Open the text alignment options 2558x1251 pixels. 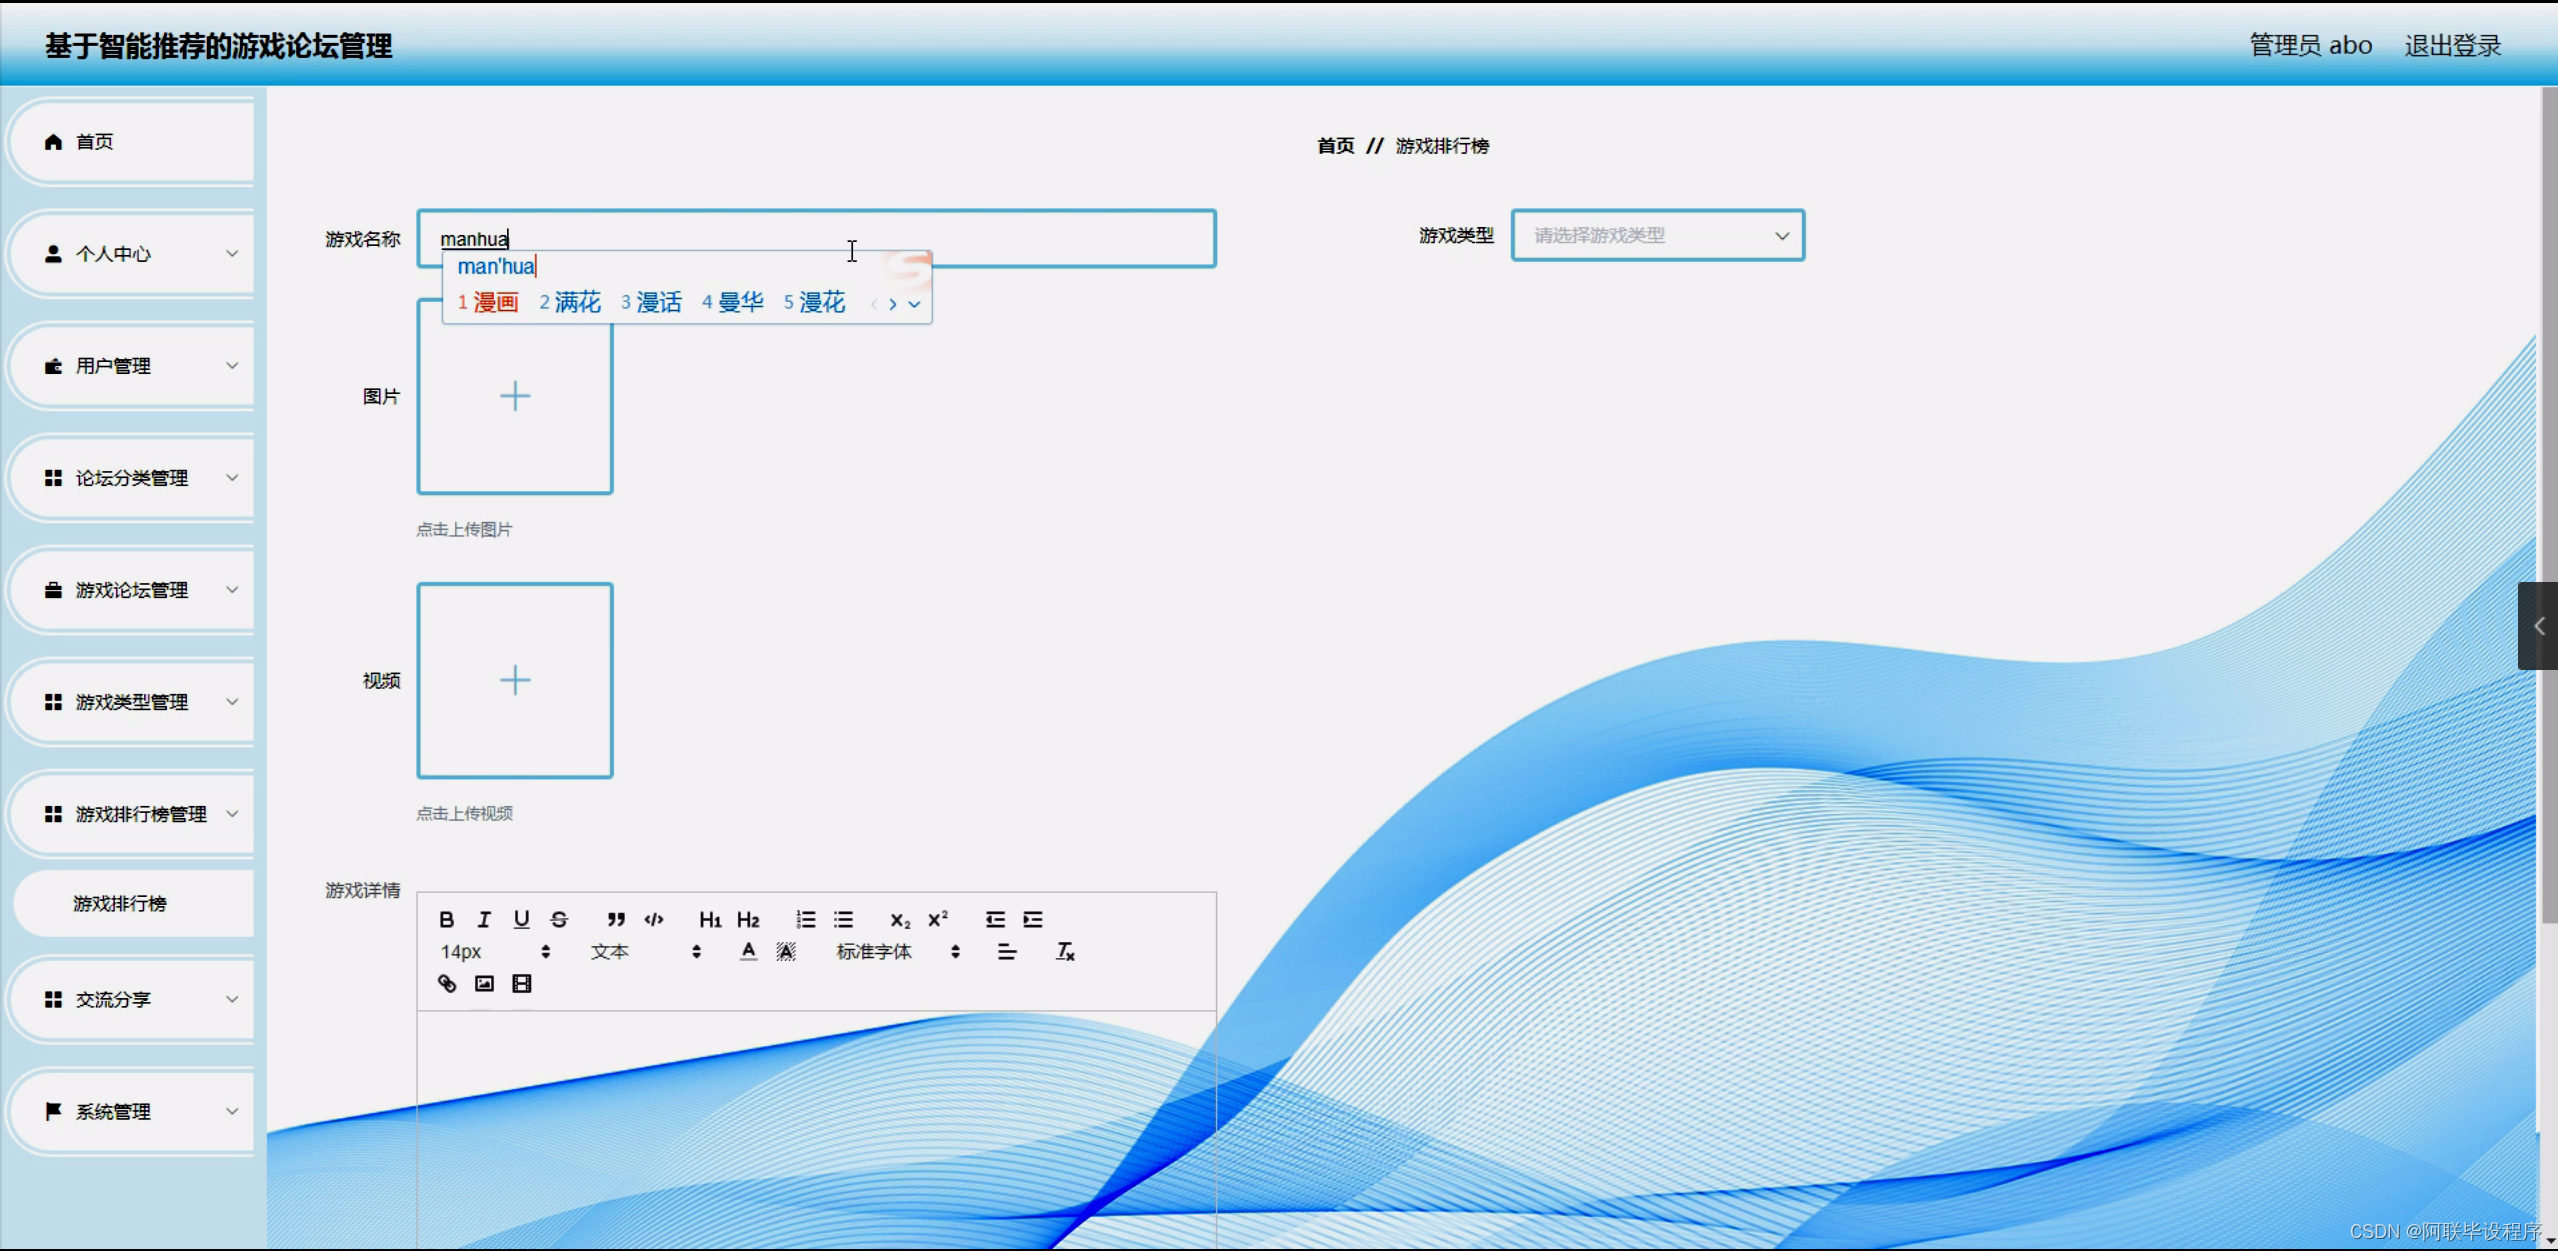[1007, 952]
